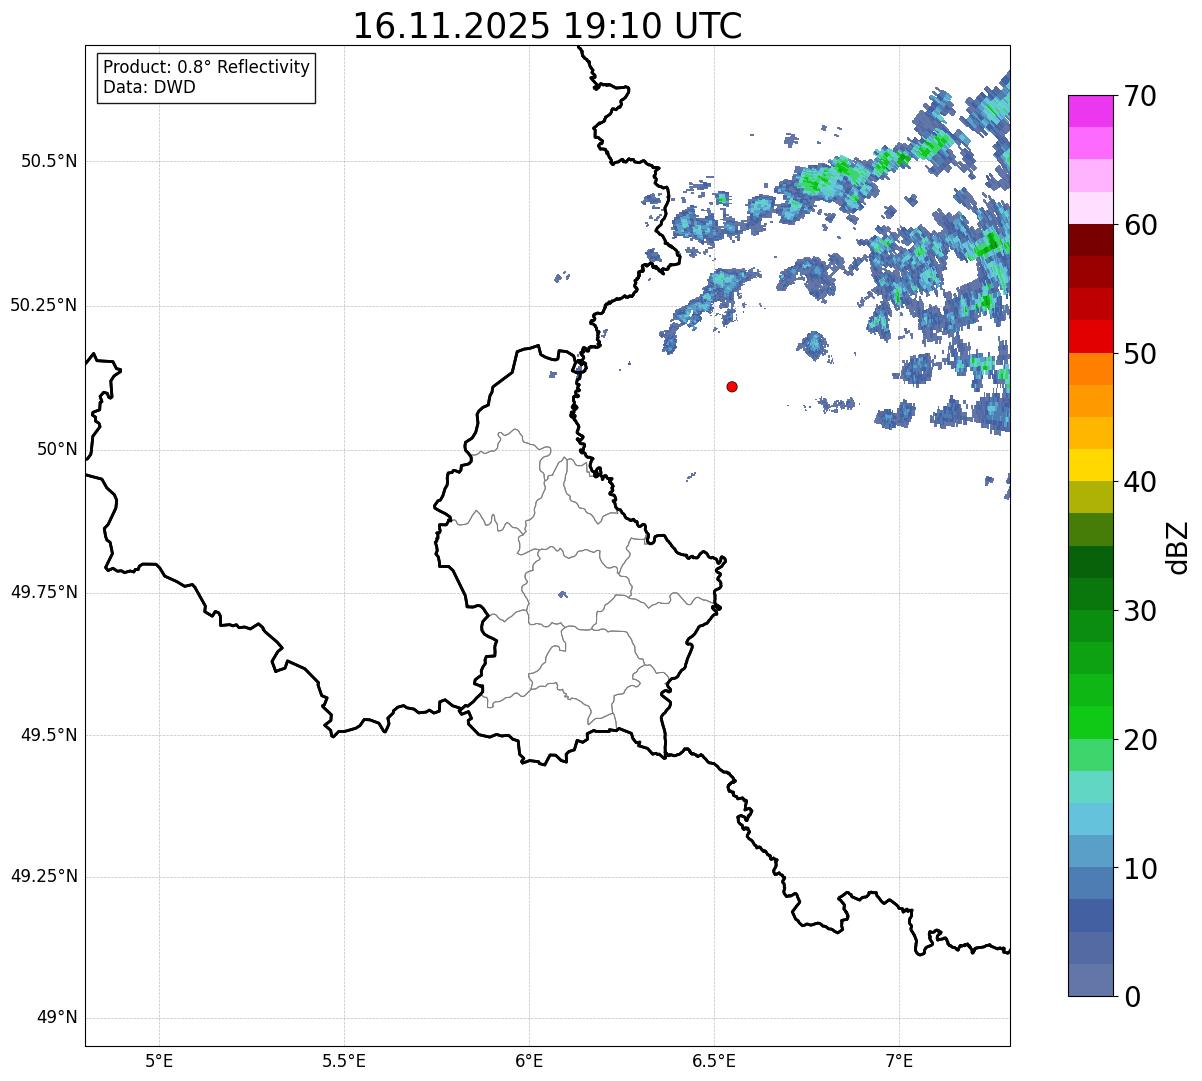
Task: Click the colorbar label 50
Action: pos(1140,354)
